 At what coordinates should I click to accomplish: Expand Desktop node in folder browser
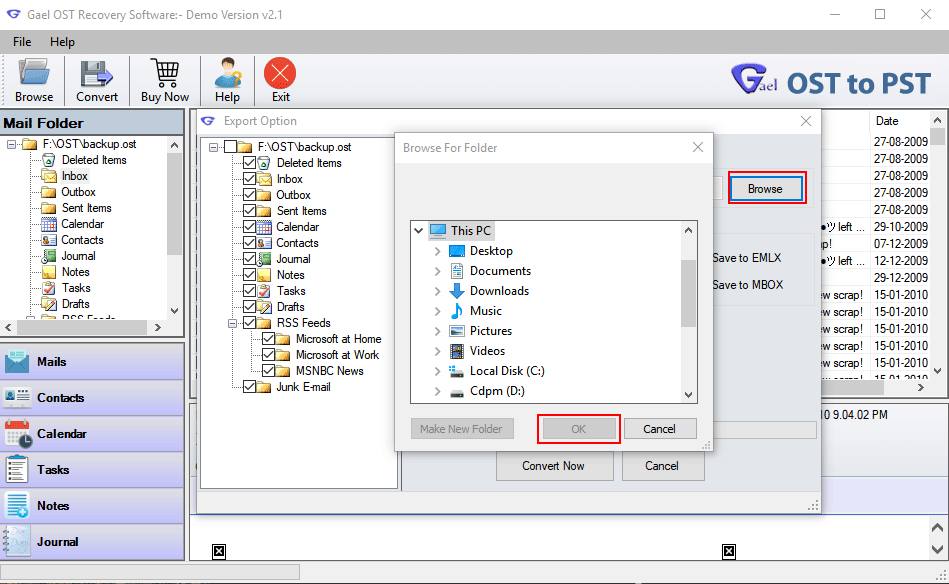438,251
